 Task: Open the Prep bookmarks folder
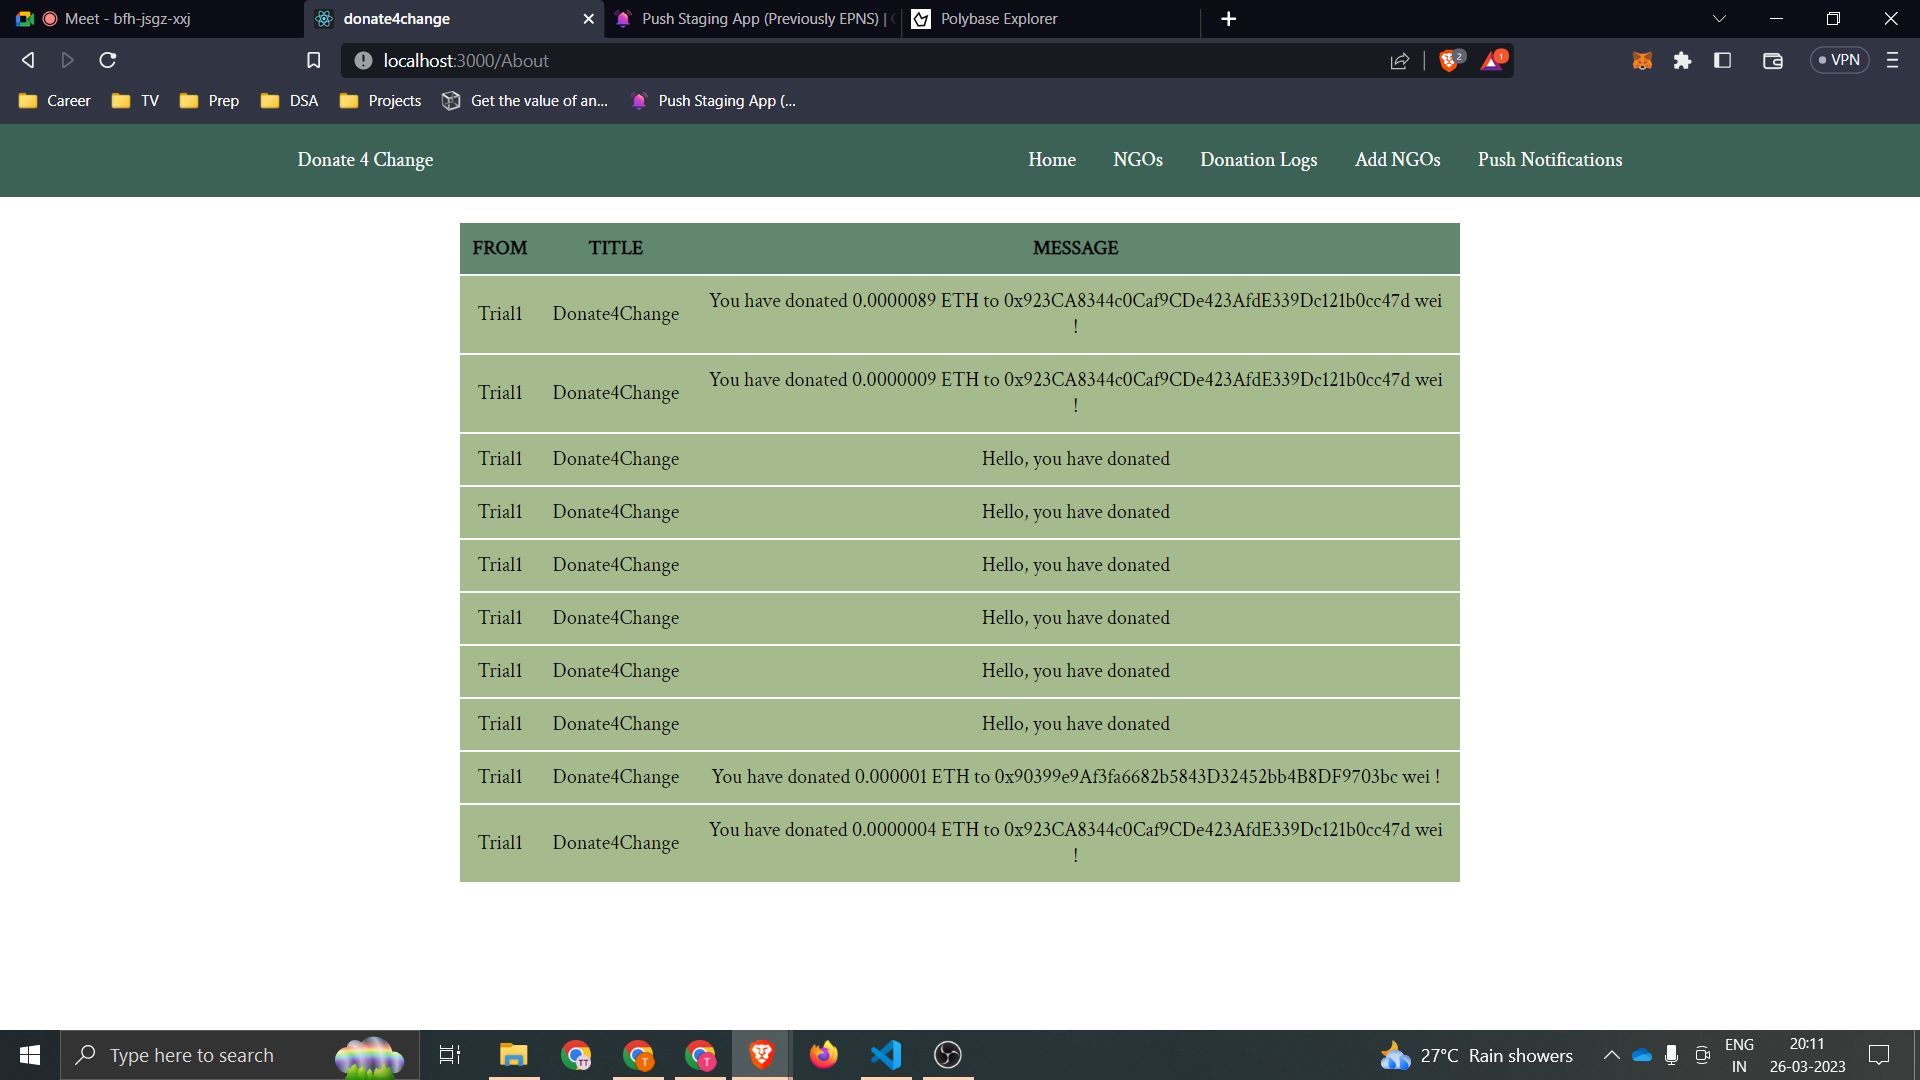coord(210,101)
